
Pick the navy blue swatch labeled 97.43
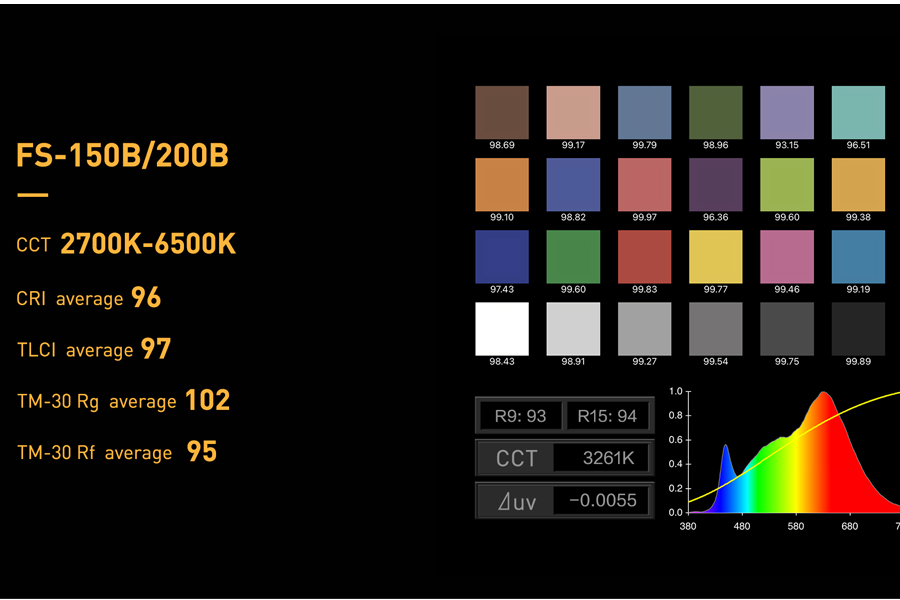point(502,256)
